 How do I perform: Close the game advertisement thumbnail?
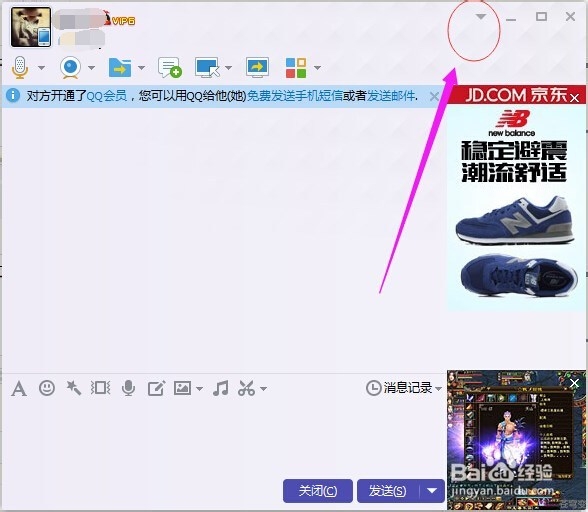[574, 383]
